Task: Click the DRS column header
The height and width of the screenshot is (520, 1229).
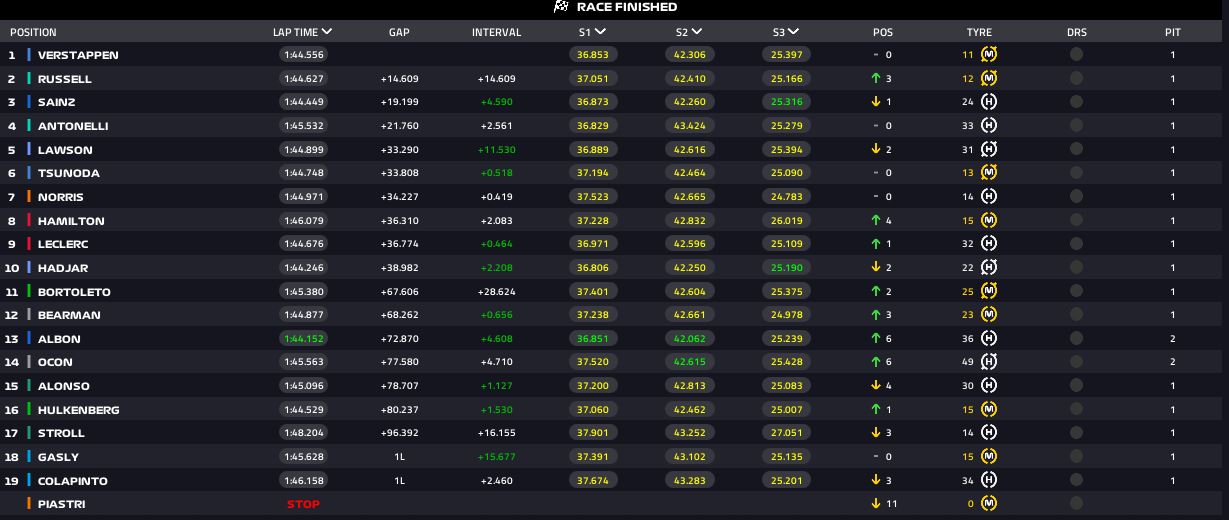Action: pyautogui.click(x=1076, y=32)
